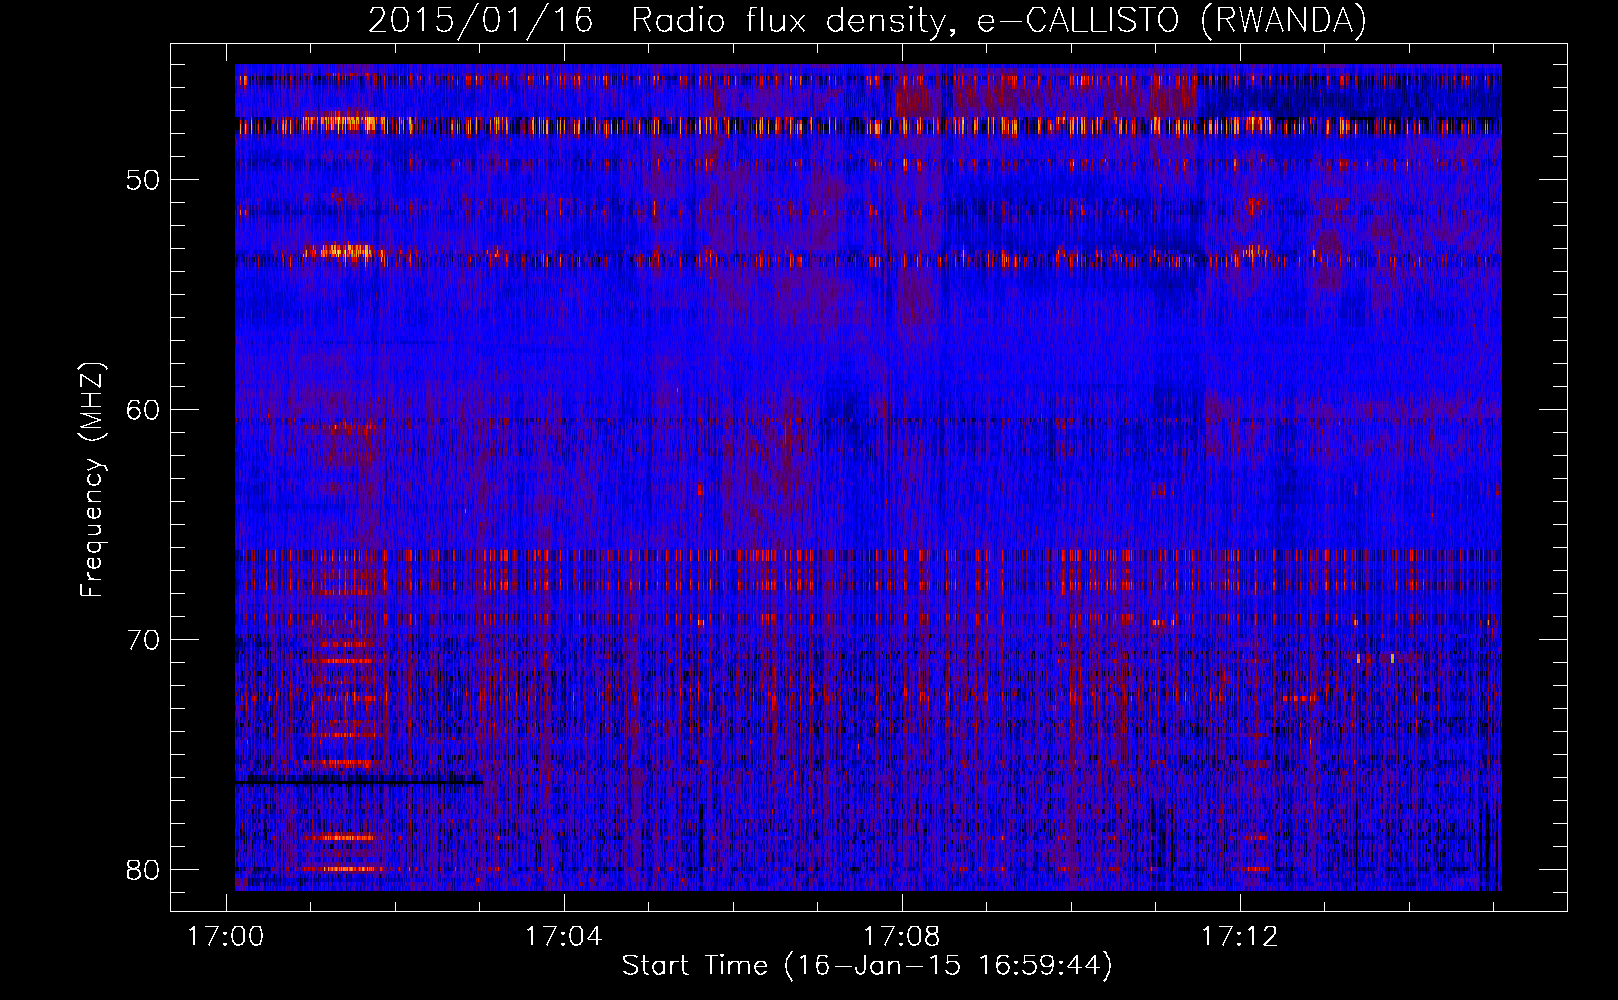Click the "Frequency (MHZ)" y-axis label
1618x1000 pixels.
tap(92, 479)
